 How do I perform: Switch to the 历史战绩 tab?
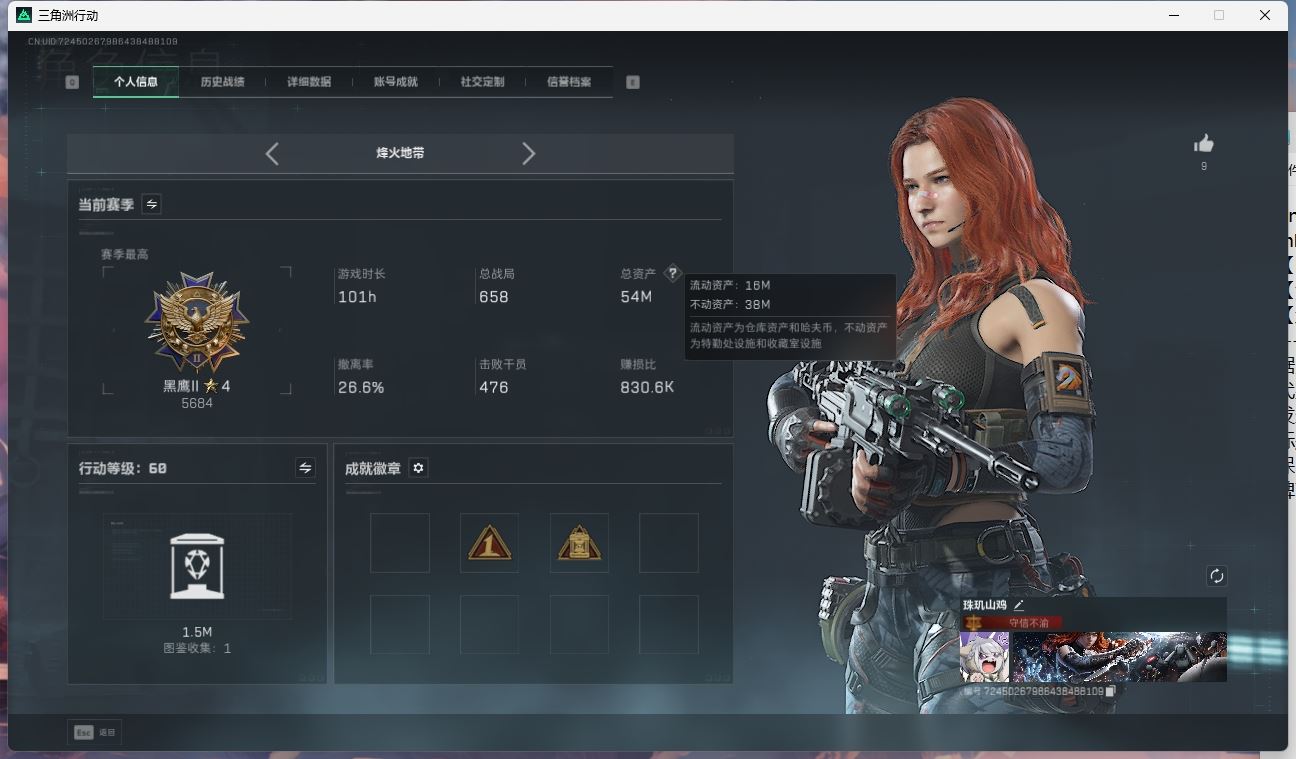(222, 82)
